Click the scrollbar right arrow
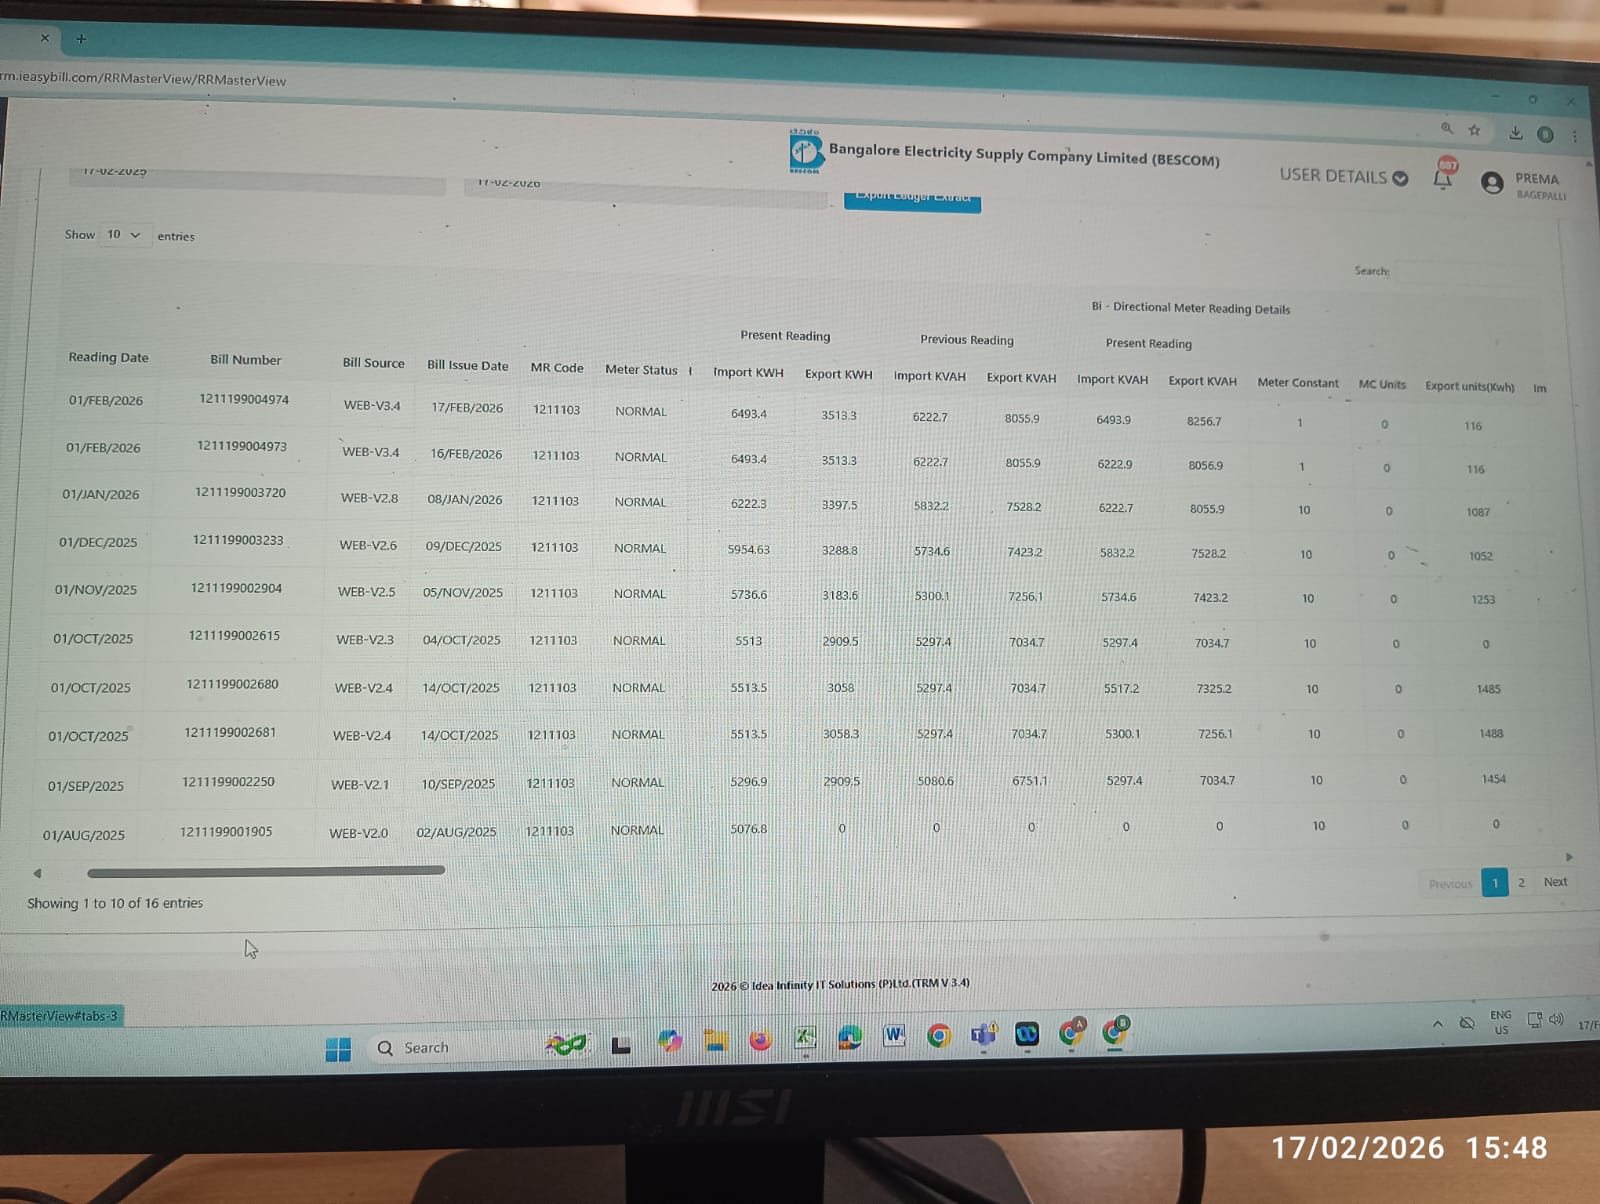The width and height of the screenshot is (1600, 1204). pos(1569,857)
